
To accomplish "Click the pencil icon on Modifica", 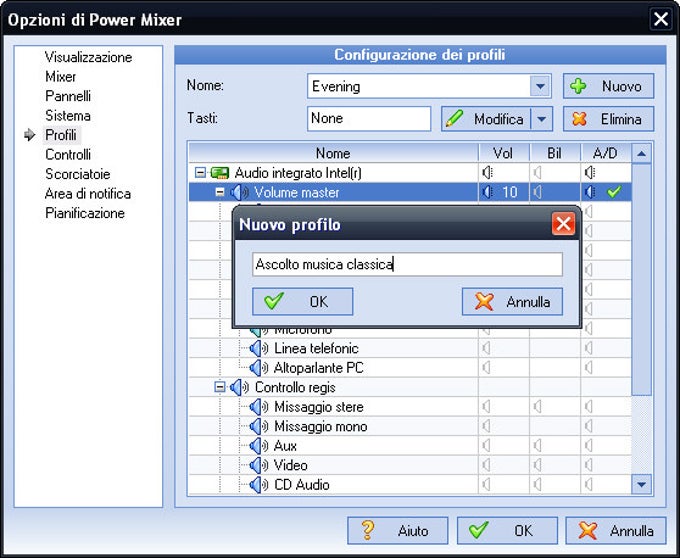I will (454, 118).
